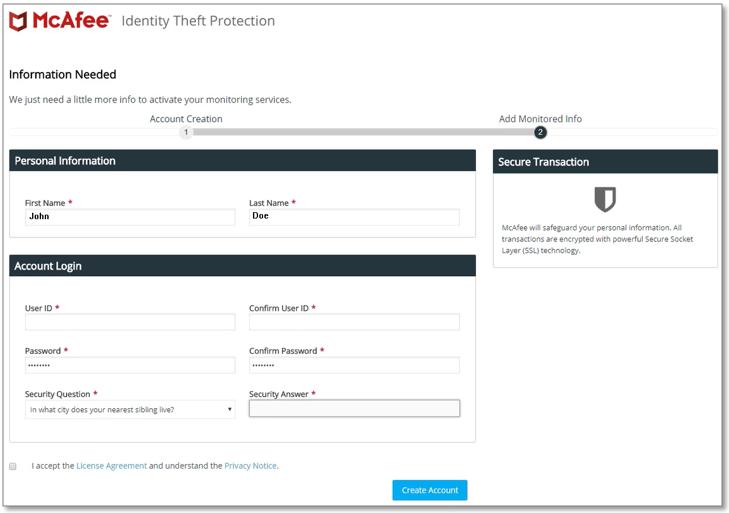This screenshot has width=729, height=513.
Task: Select the Confirm Password input box
Action: point(354,365)
